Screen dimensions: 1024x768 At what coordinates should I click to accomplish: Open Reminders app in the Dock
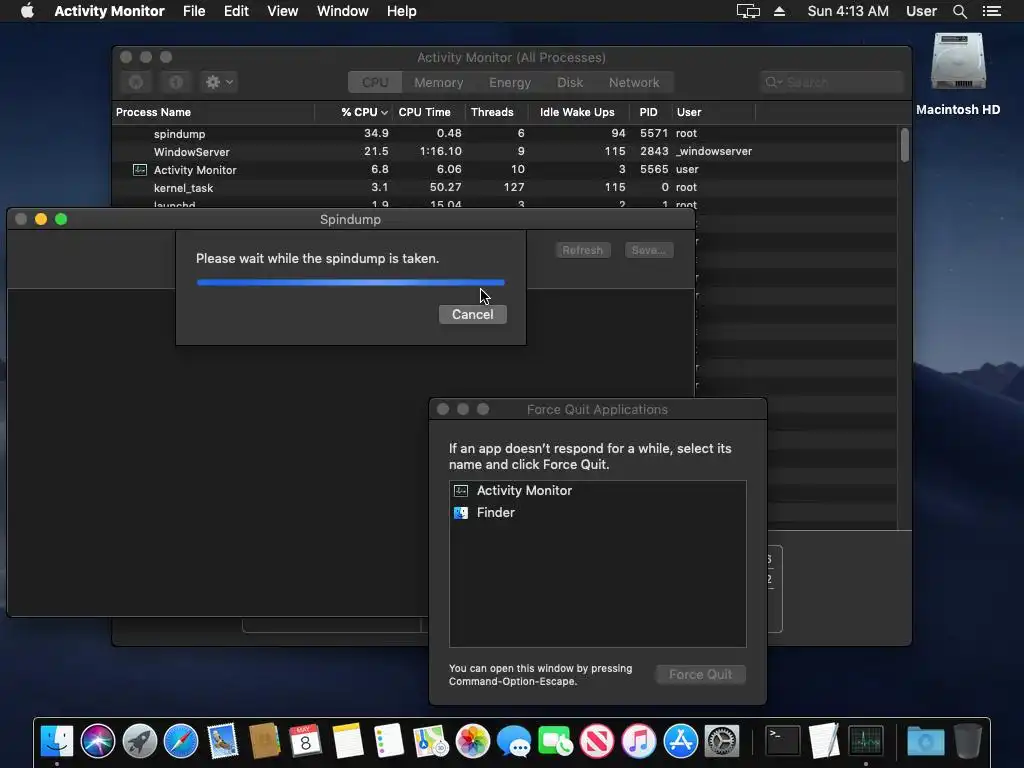click(x=389, y=741)
